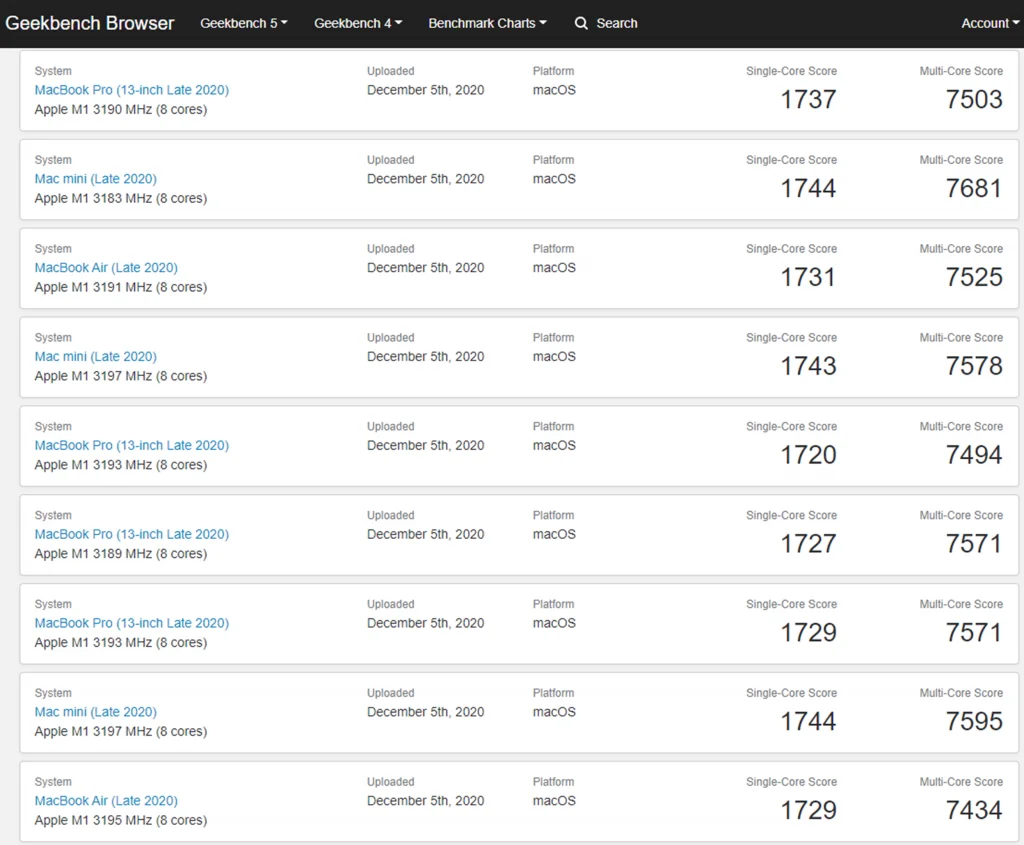Open MacBook Air result scoring 7525
Viewport: 1024px width, 845px height.
click(x=106, y=268)
